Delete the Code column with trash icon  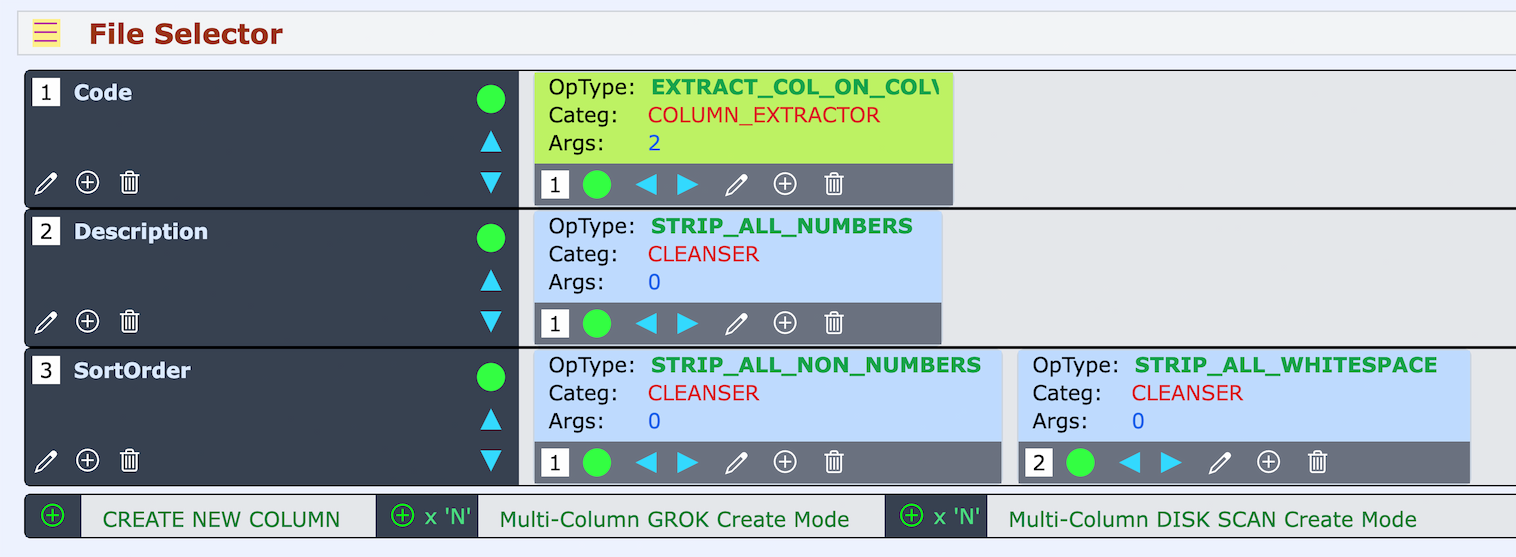(130, 182)
